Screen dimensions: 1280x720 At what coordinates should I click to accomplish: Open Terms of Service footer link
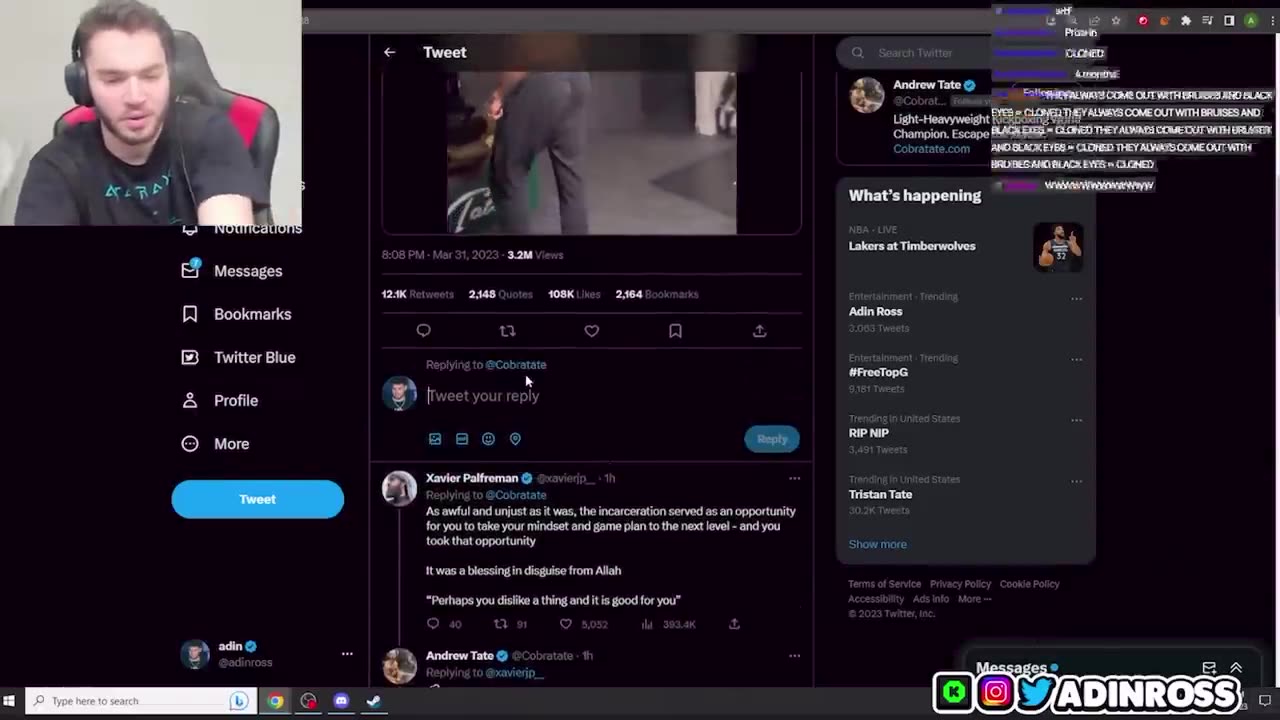[884, 584]
